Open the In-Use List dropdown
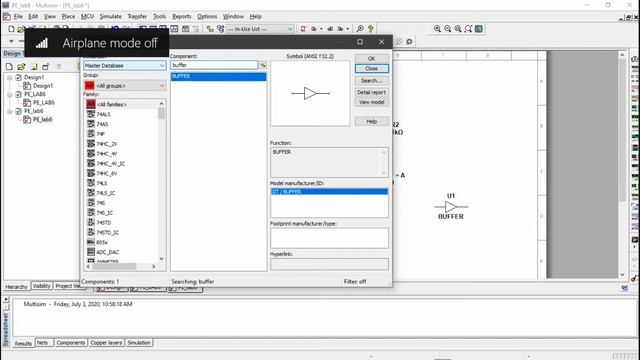 [260, 29]
